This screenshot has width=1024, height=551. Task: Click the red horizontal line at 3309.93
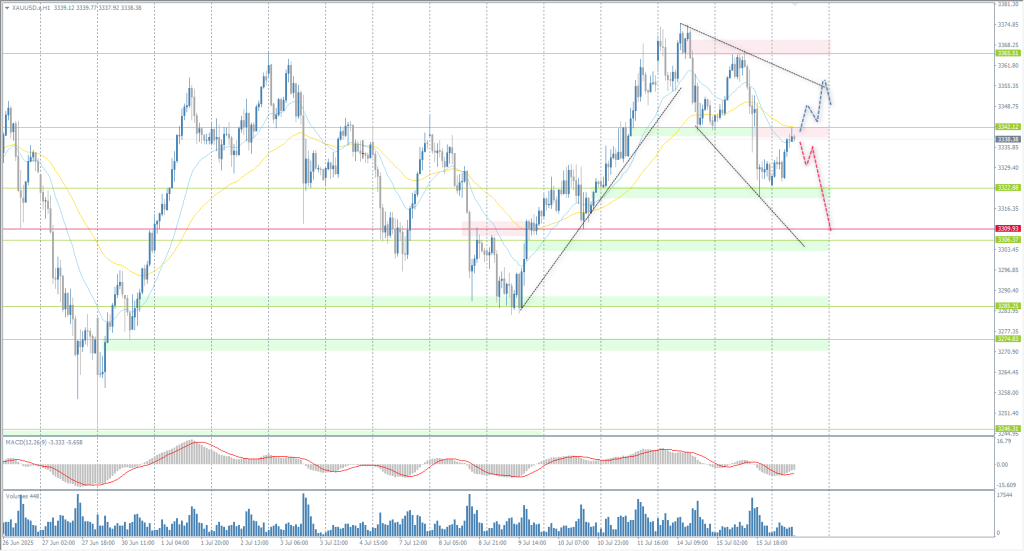pos(300,229)
